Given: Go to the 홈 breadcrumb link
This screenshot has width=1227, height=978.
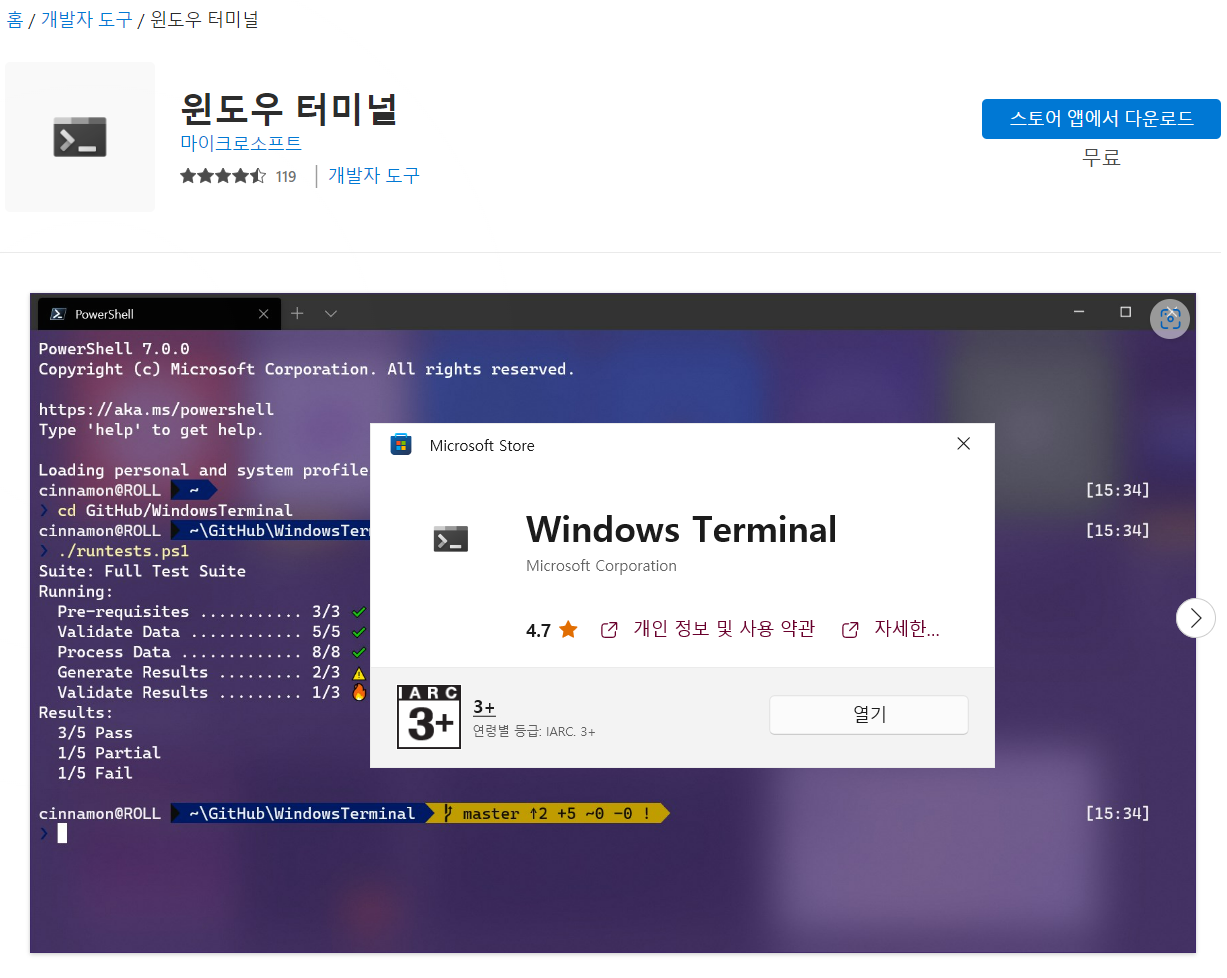Looking at the screenshot, I should point(14,19).
